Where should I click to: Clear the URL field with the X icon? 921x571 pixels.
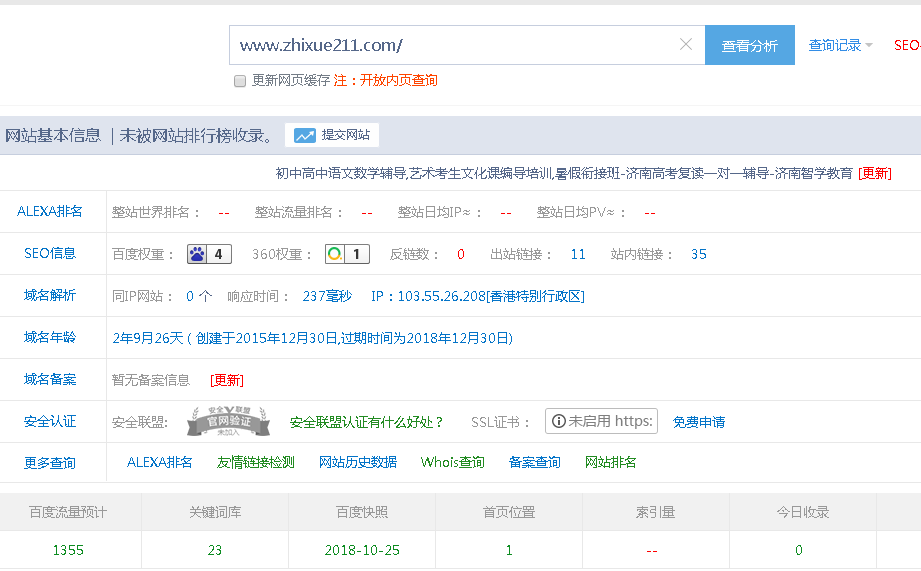685,44
